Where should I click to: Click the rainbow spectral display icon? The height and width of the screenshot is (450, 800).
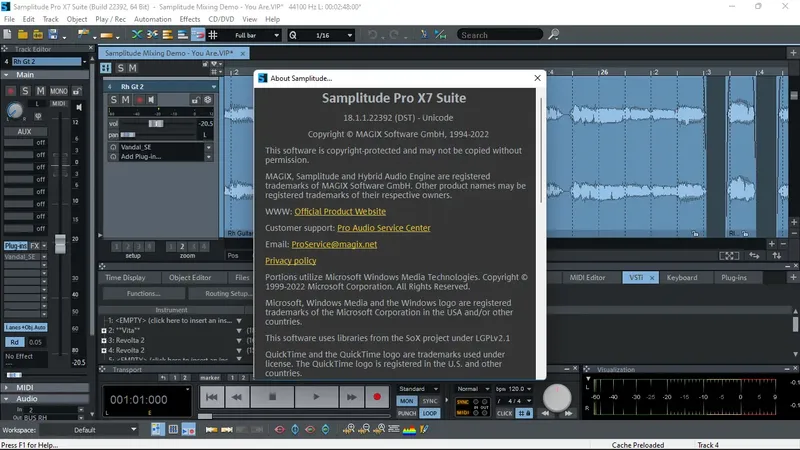pyautogui.click(x=409, y=430)
